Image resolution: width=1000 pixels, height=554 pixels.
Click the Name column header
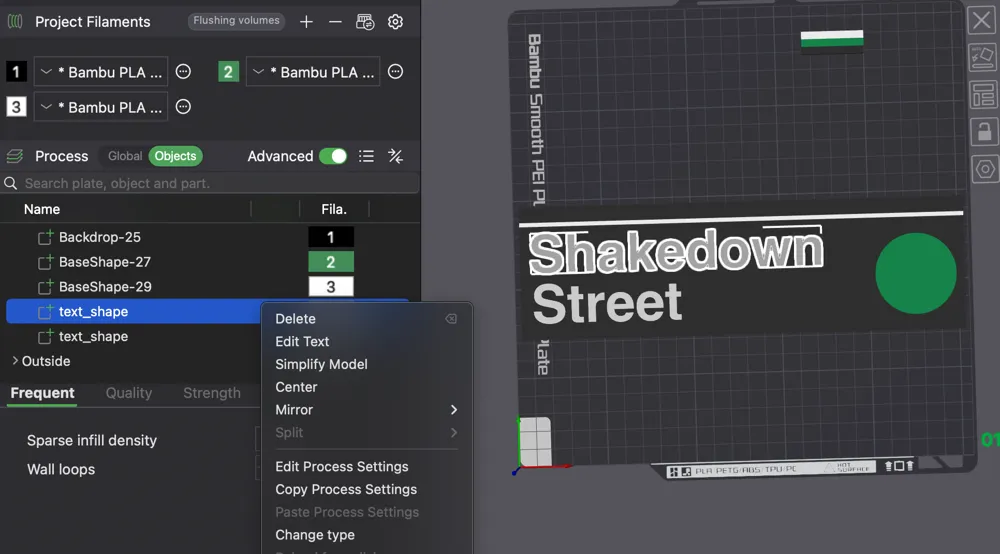[x=42, y=209]
